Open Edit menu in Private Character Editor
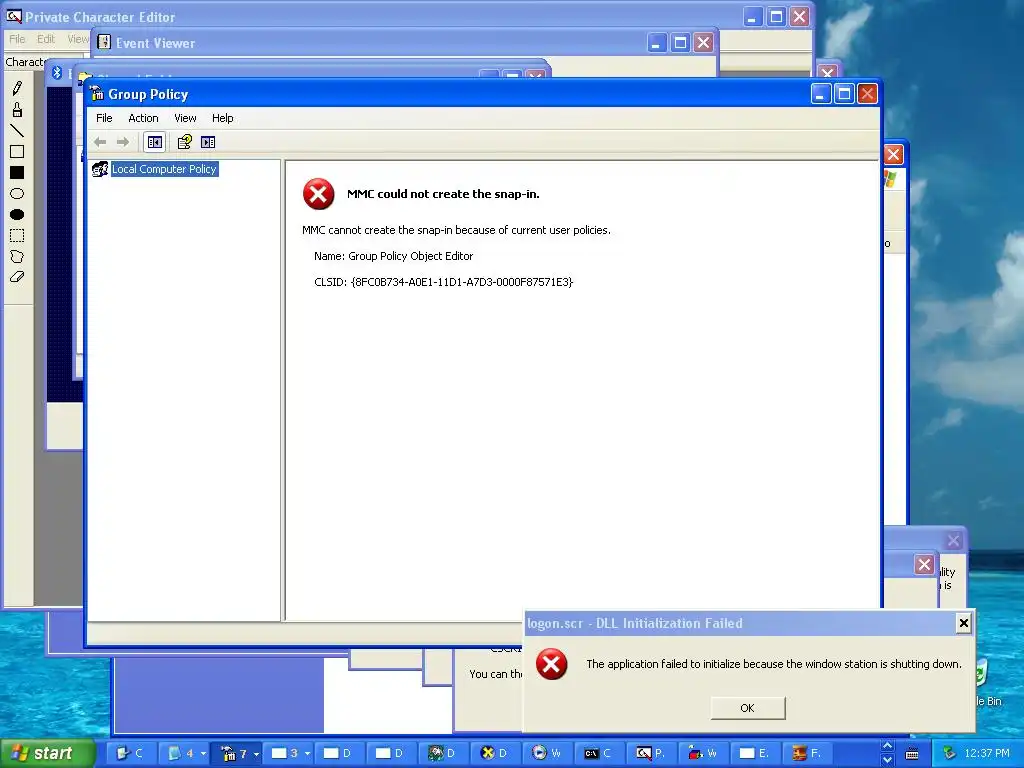The image size is (1024, 768). click(46, 39)
